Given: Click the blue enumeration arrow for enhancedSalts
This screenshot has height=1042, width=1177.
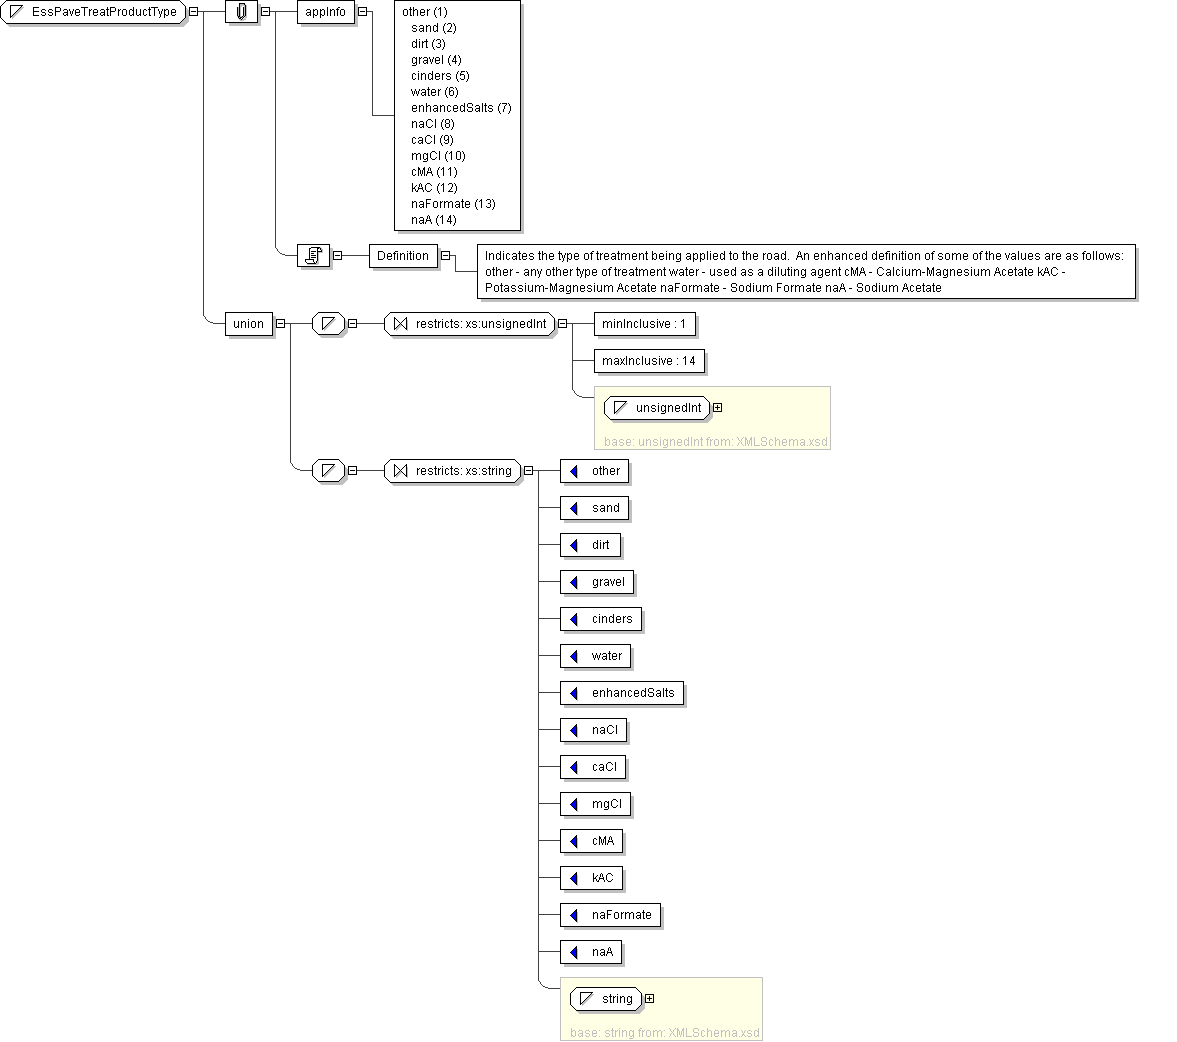Looking at the screenshot, I should point(574,693).
